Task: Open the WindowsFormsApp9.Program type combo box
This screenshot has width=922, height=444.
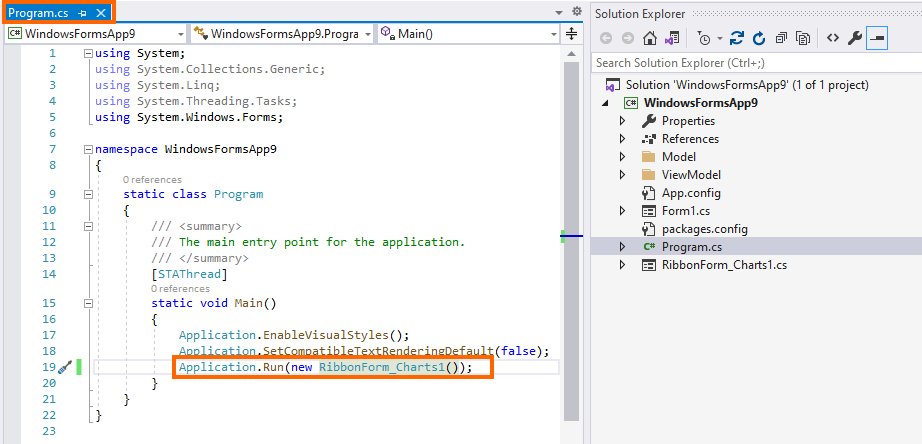Action: (282, 34)
